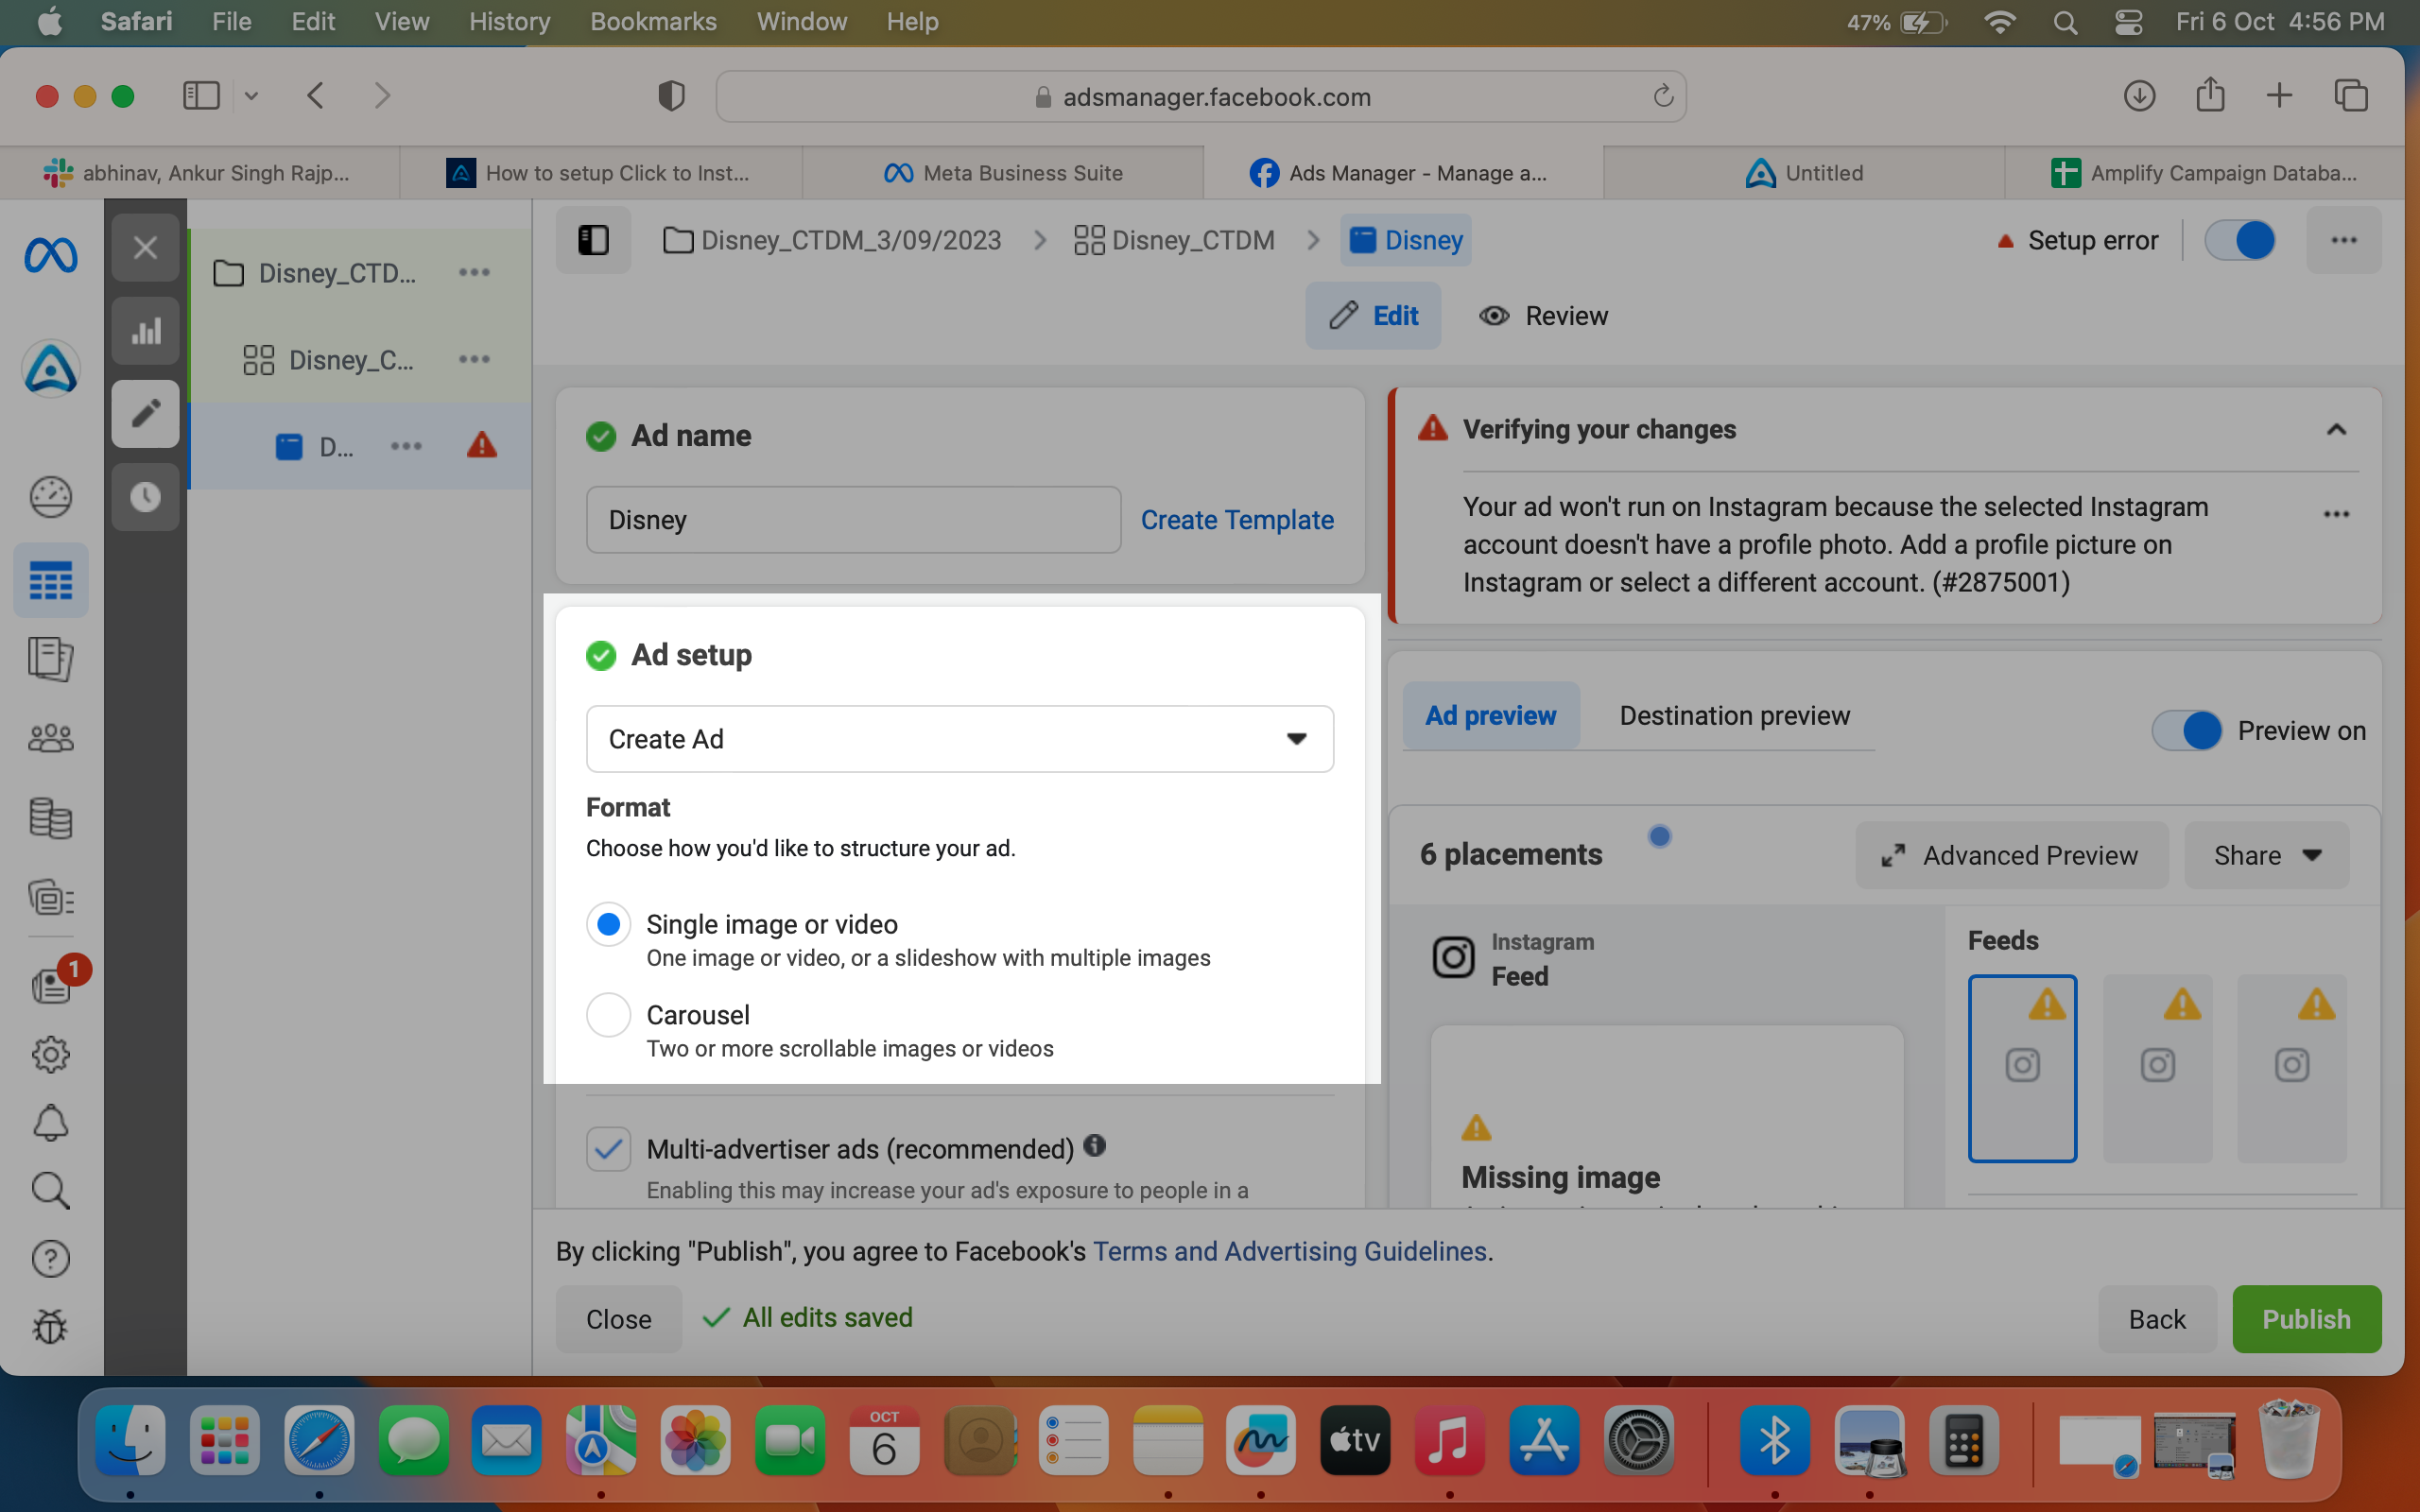Switch to the Meta Business Suite browser tab

(x=1003, y=173)
